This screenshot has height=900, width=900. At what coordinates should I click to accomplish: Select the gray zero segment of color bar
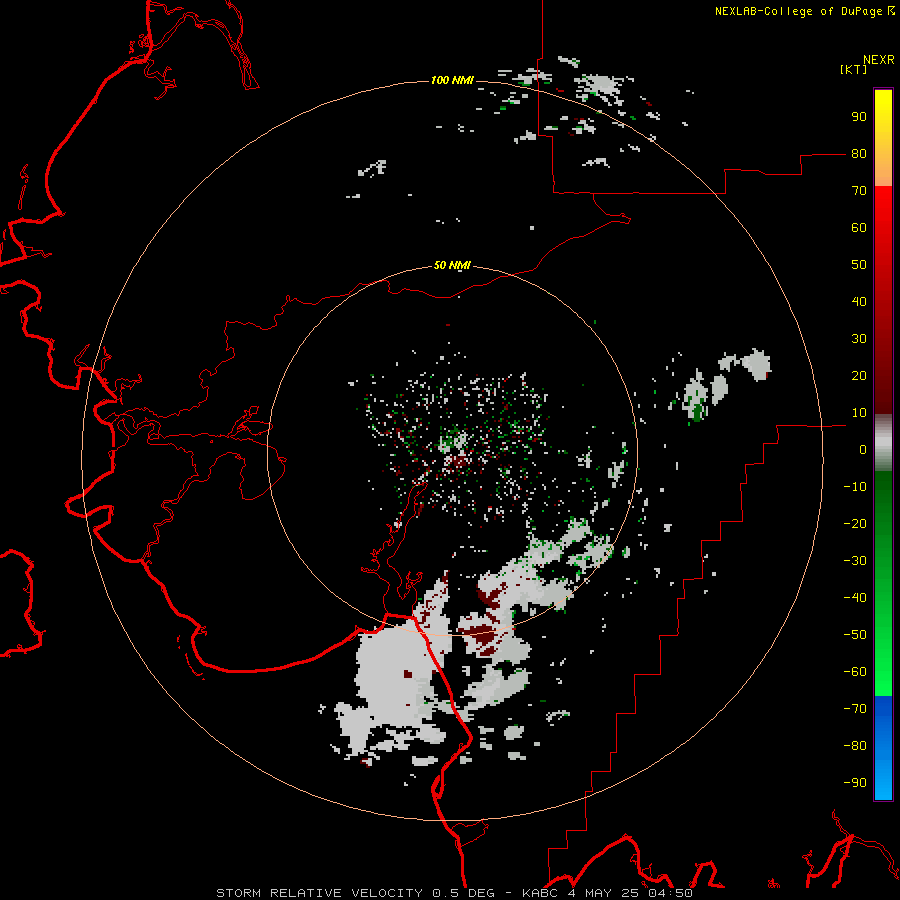click(x=883, y=443)
